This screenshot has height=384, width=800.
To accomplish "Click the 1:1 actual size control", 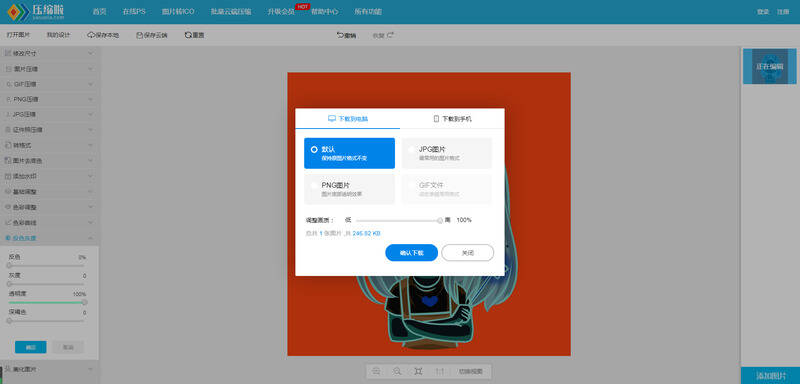I will pos(440,371).
